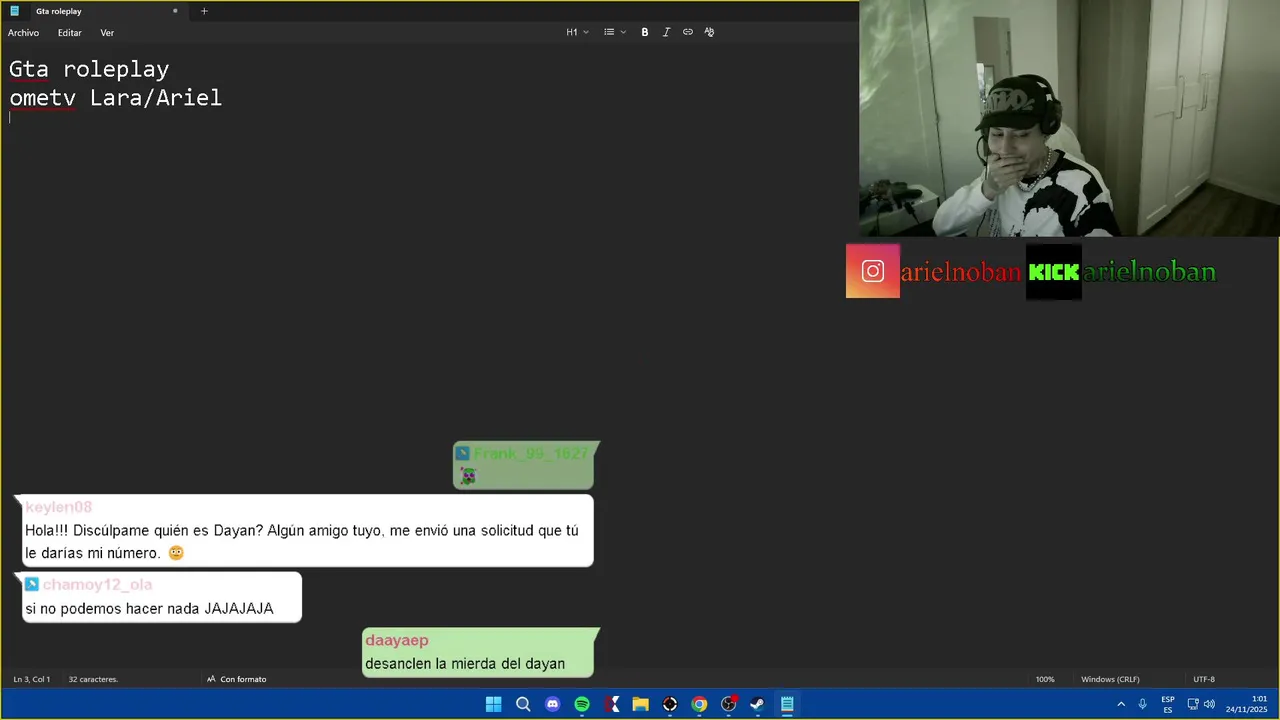Click the Instagram logo in the overlay
The height and width of the screenshot is (720, 1280).
(x=873, y=271)
